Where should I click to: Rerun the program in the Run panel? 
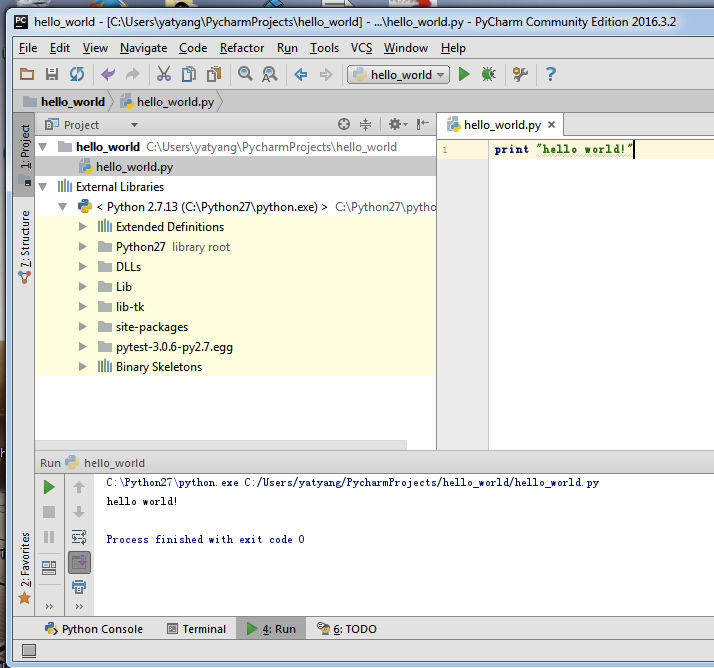49,487
